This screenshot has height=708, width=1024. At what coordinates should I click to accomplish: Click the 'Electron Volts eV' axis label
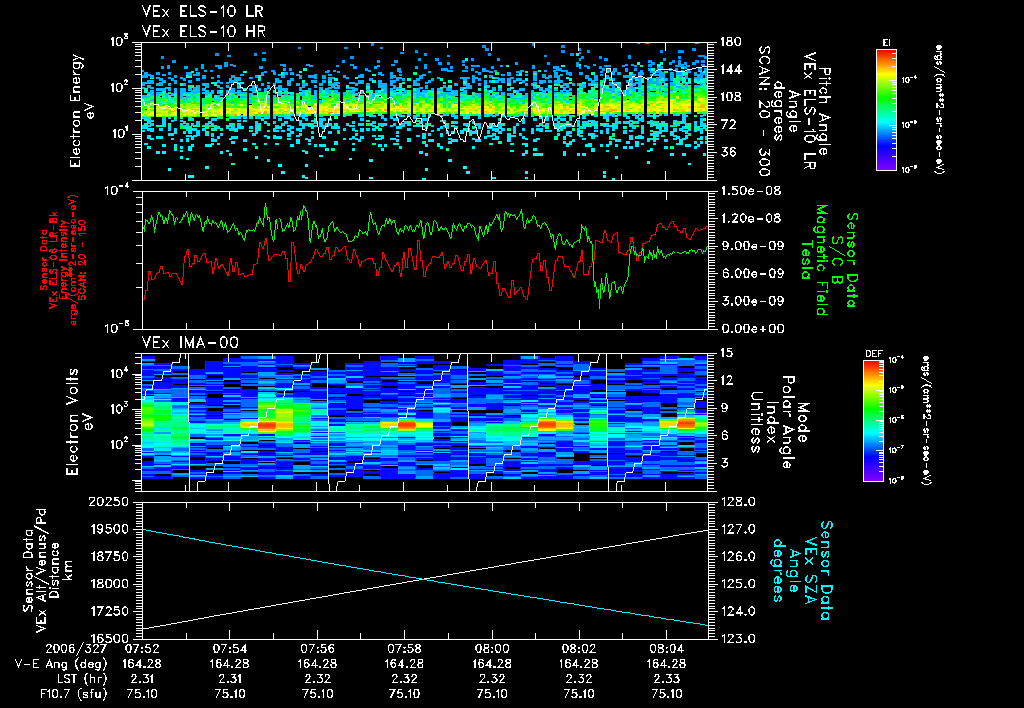click(78, 421)
